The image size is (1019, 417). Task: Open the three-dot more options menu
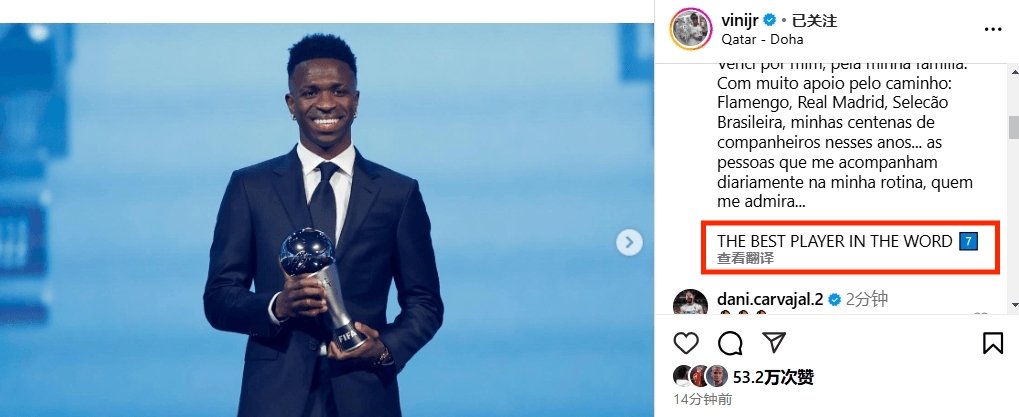992,29
